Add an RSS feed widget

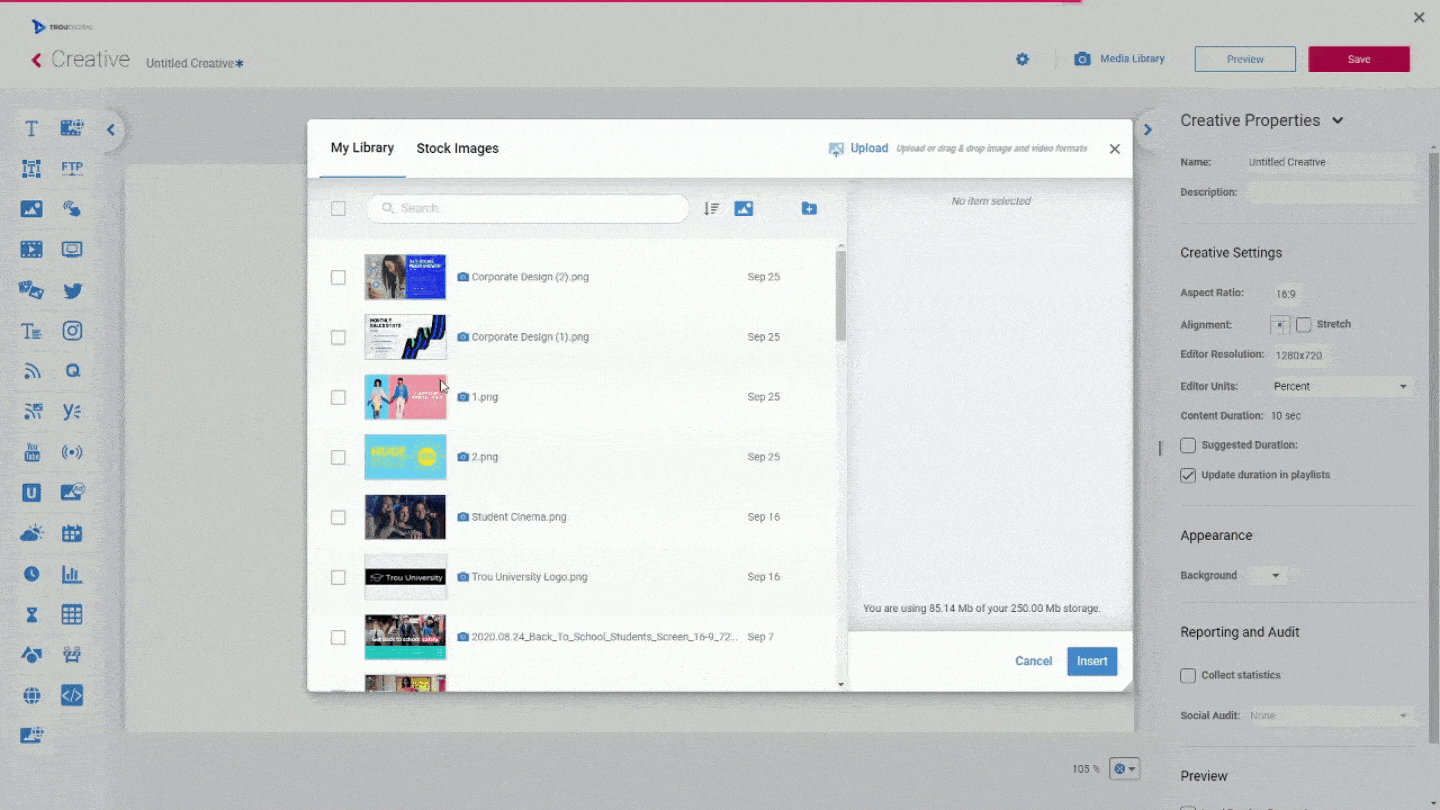32,371
